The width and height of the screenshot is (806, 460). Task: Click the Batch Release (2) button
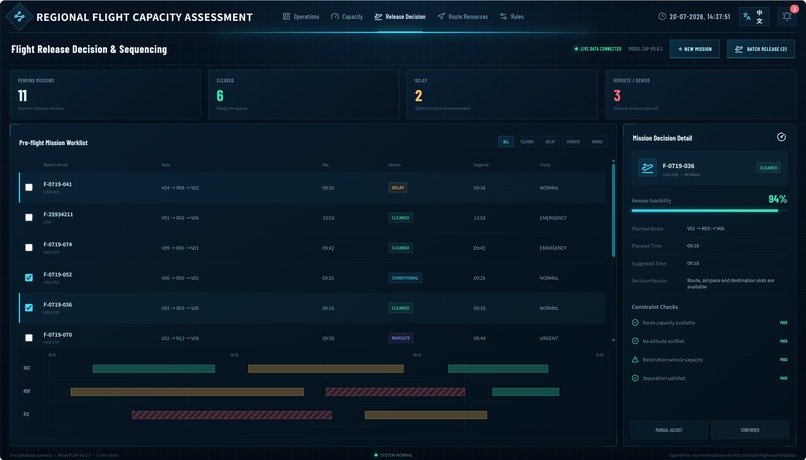[761, 49]
